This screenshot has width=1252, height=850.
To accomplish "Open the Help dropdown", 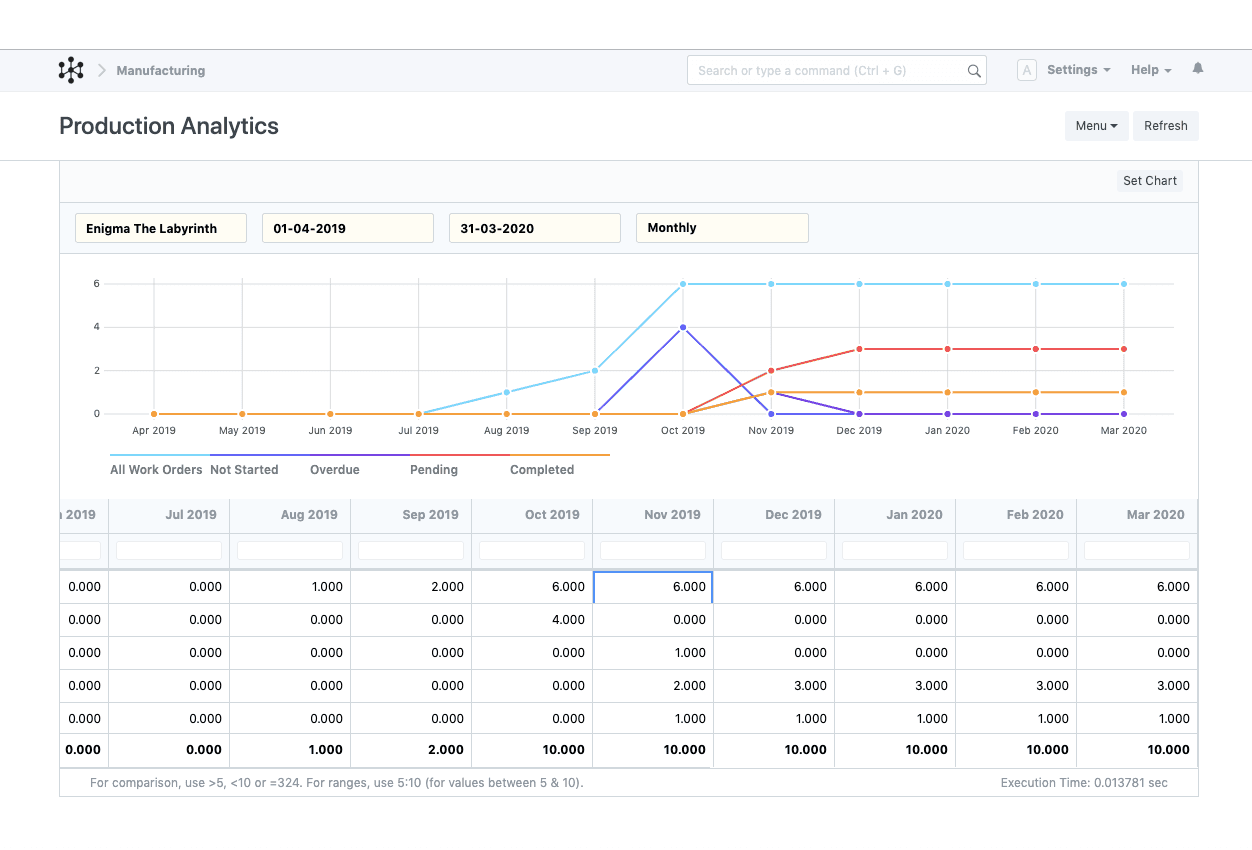I will click(1151, 70).
